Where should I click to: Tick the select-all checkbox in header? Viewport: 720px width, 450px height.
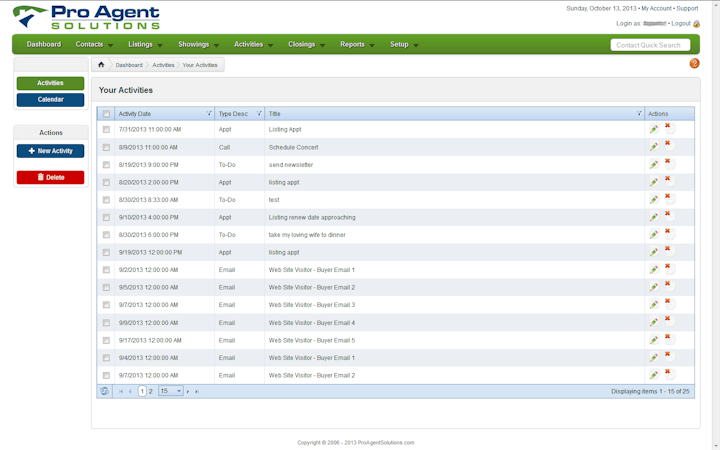[106, 113]
